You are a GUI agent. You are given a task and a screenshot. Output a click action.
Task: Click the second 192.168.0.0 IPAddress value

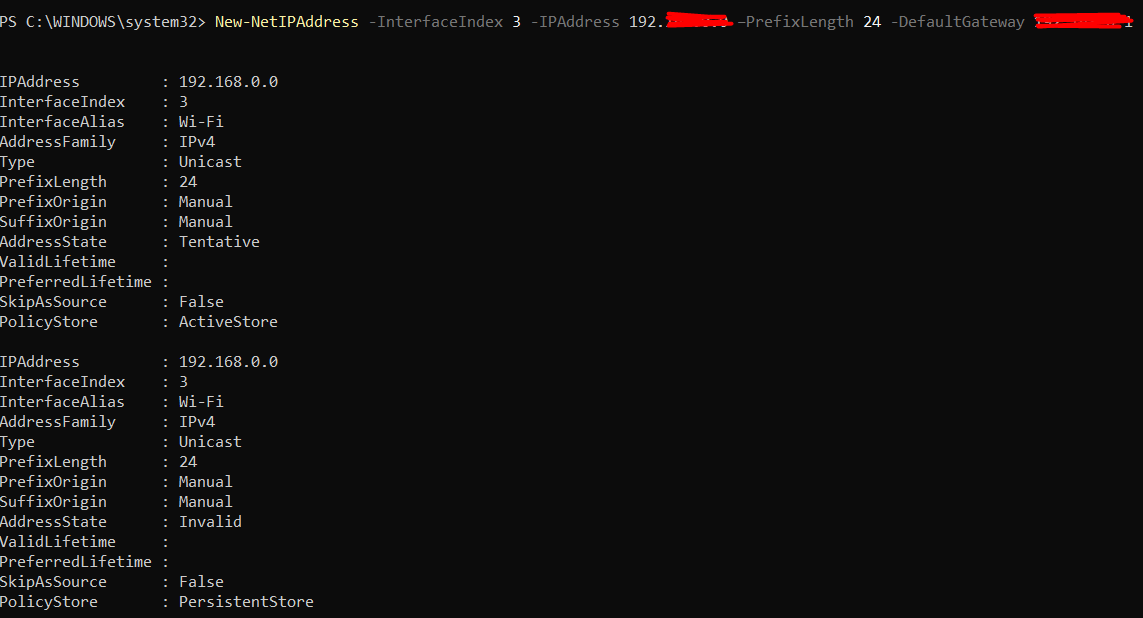click(x=228, y=361)
